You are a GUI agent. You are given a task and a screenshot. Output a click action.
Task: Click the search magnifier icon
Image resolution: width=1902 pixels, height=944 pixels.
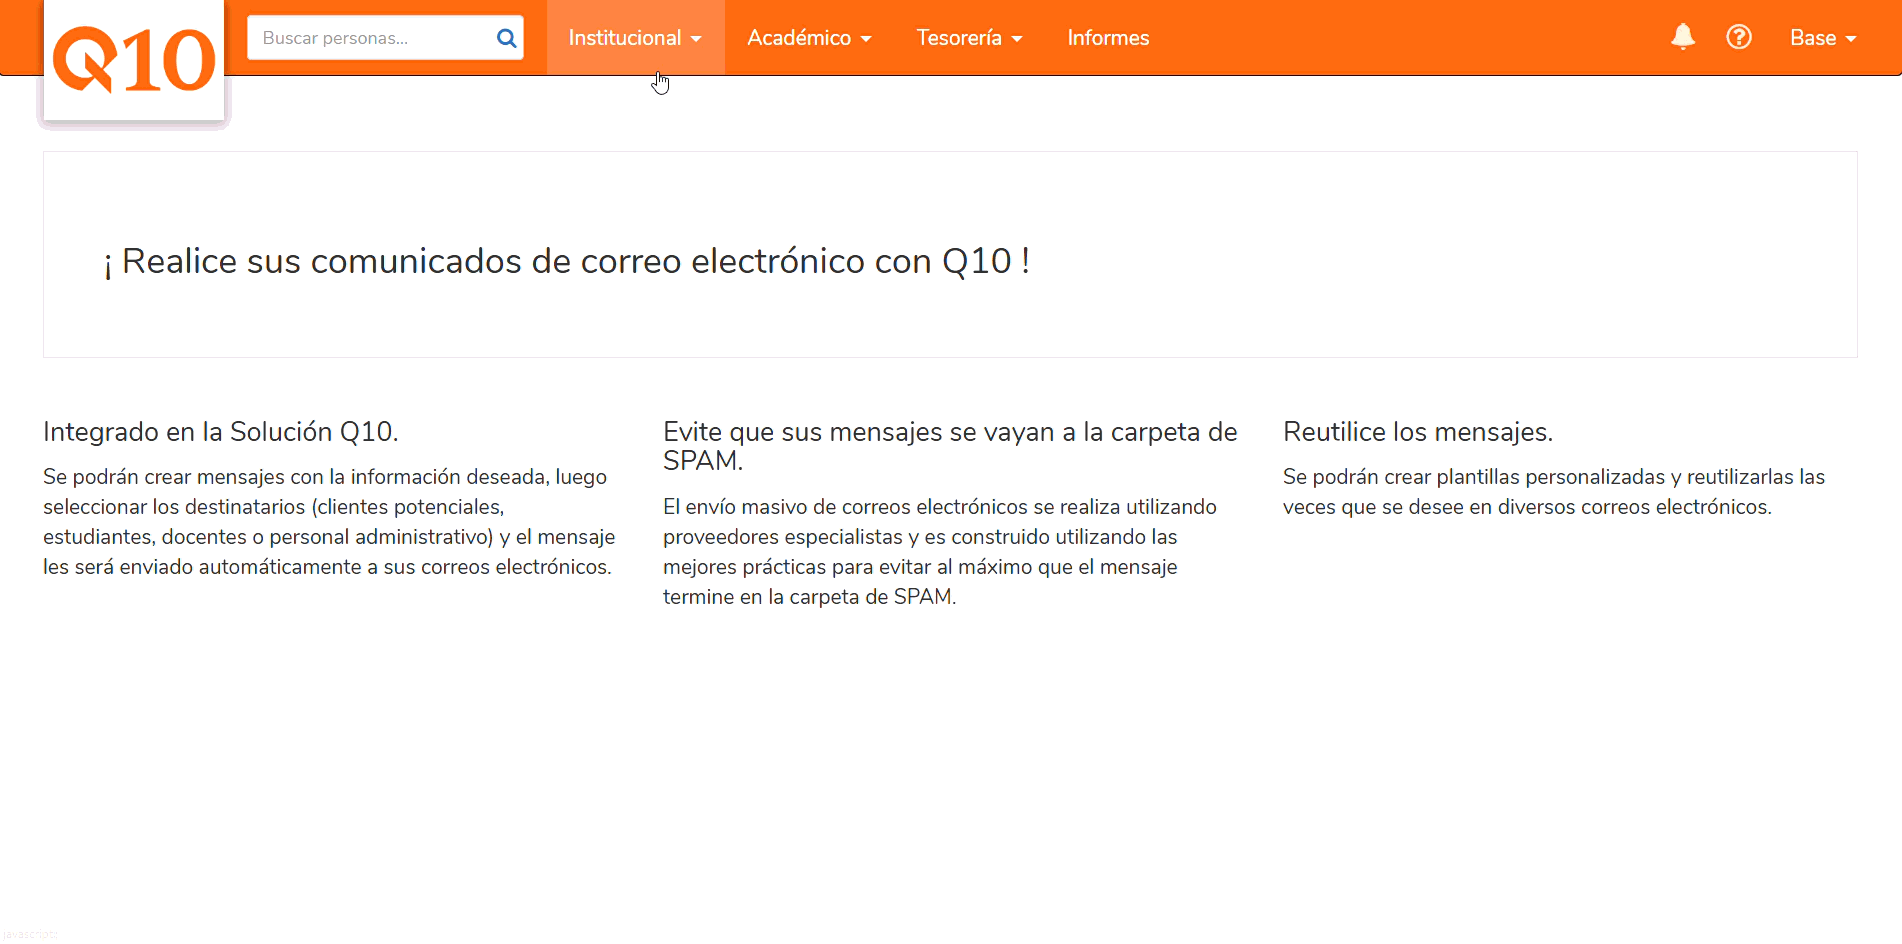tap(506, 38)
